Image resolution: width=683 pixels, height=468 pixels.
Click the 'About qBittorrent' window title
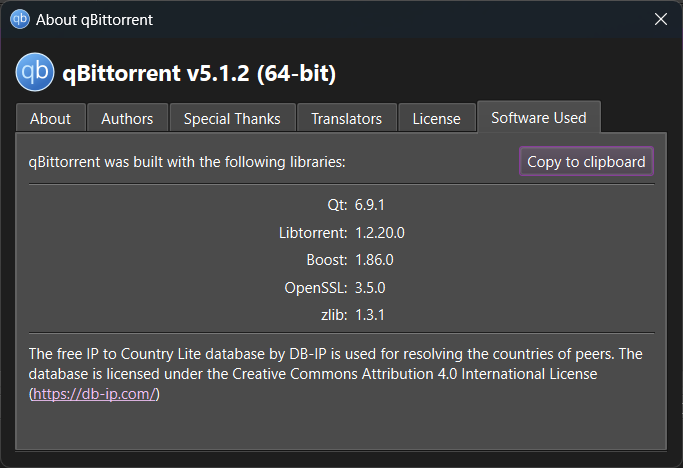pyautogui.click(x=94, y=20)
